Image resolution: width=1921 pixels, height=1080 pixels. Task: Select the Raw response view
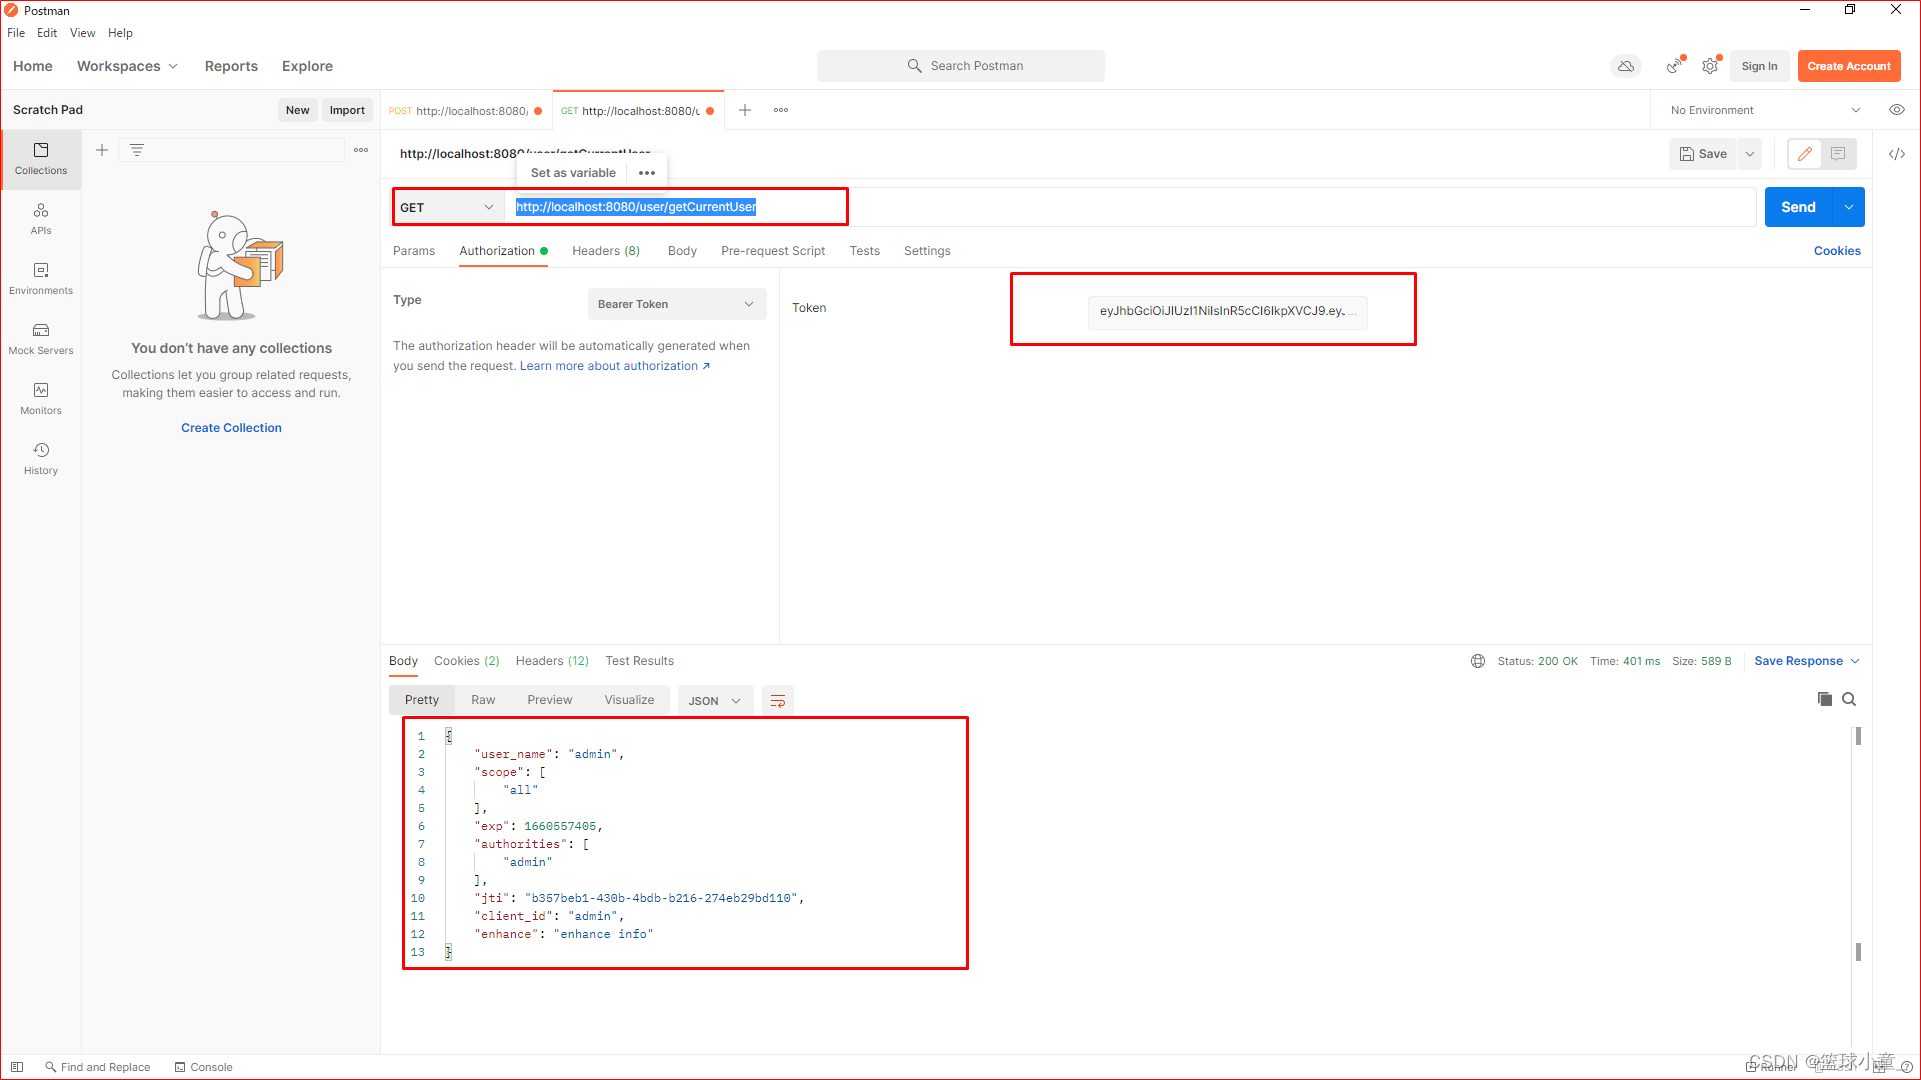[483, 700]
